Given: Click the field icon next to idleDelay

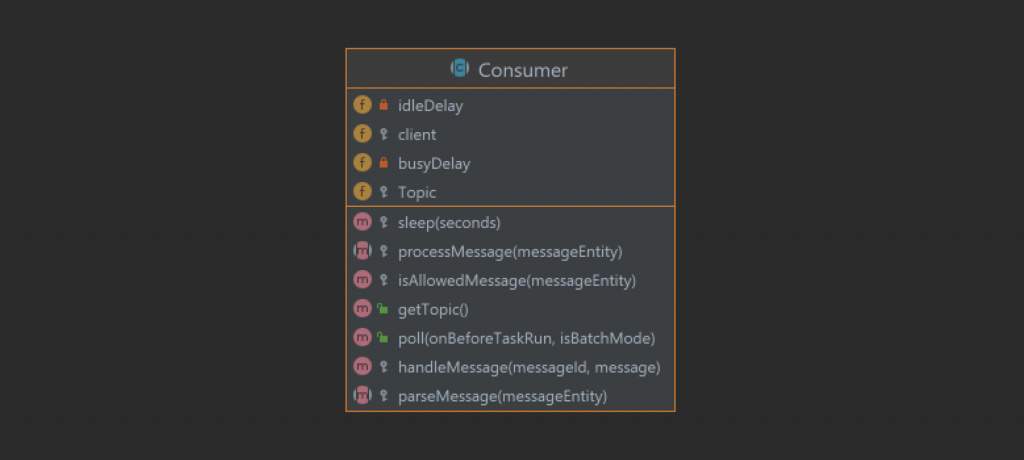Looking at the screenshot, I should (x=362, y=105).
